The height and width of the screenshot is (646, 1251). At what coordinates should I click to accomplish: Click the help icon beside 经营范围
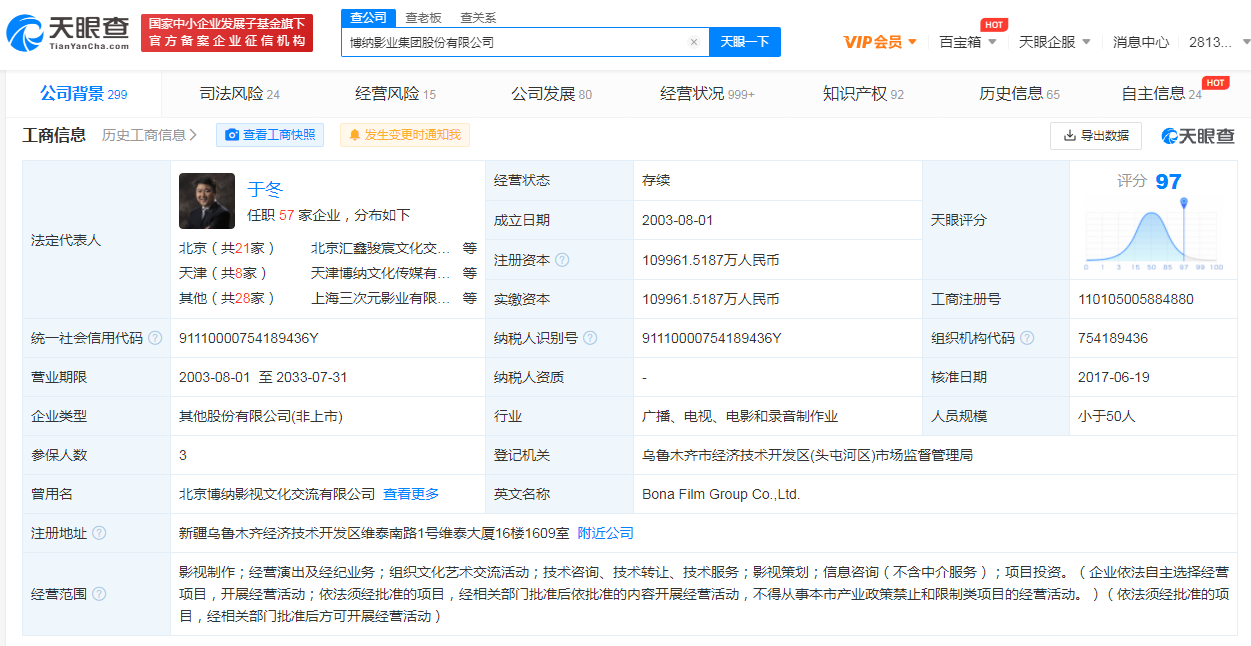pyautogui.click(x=99, y=594)
